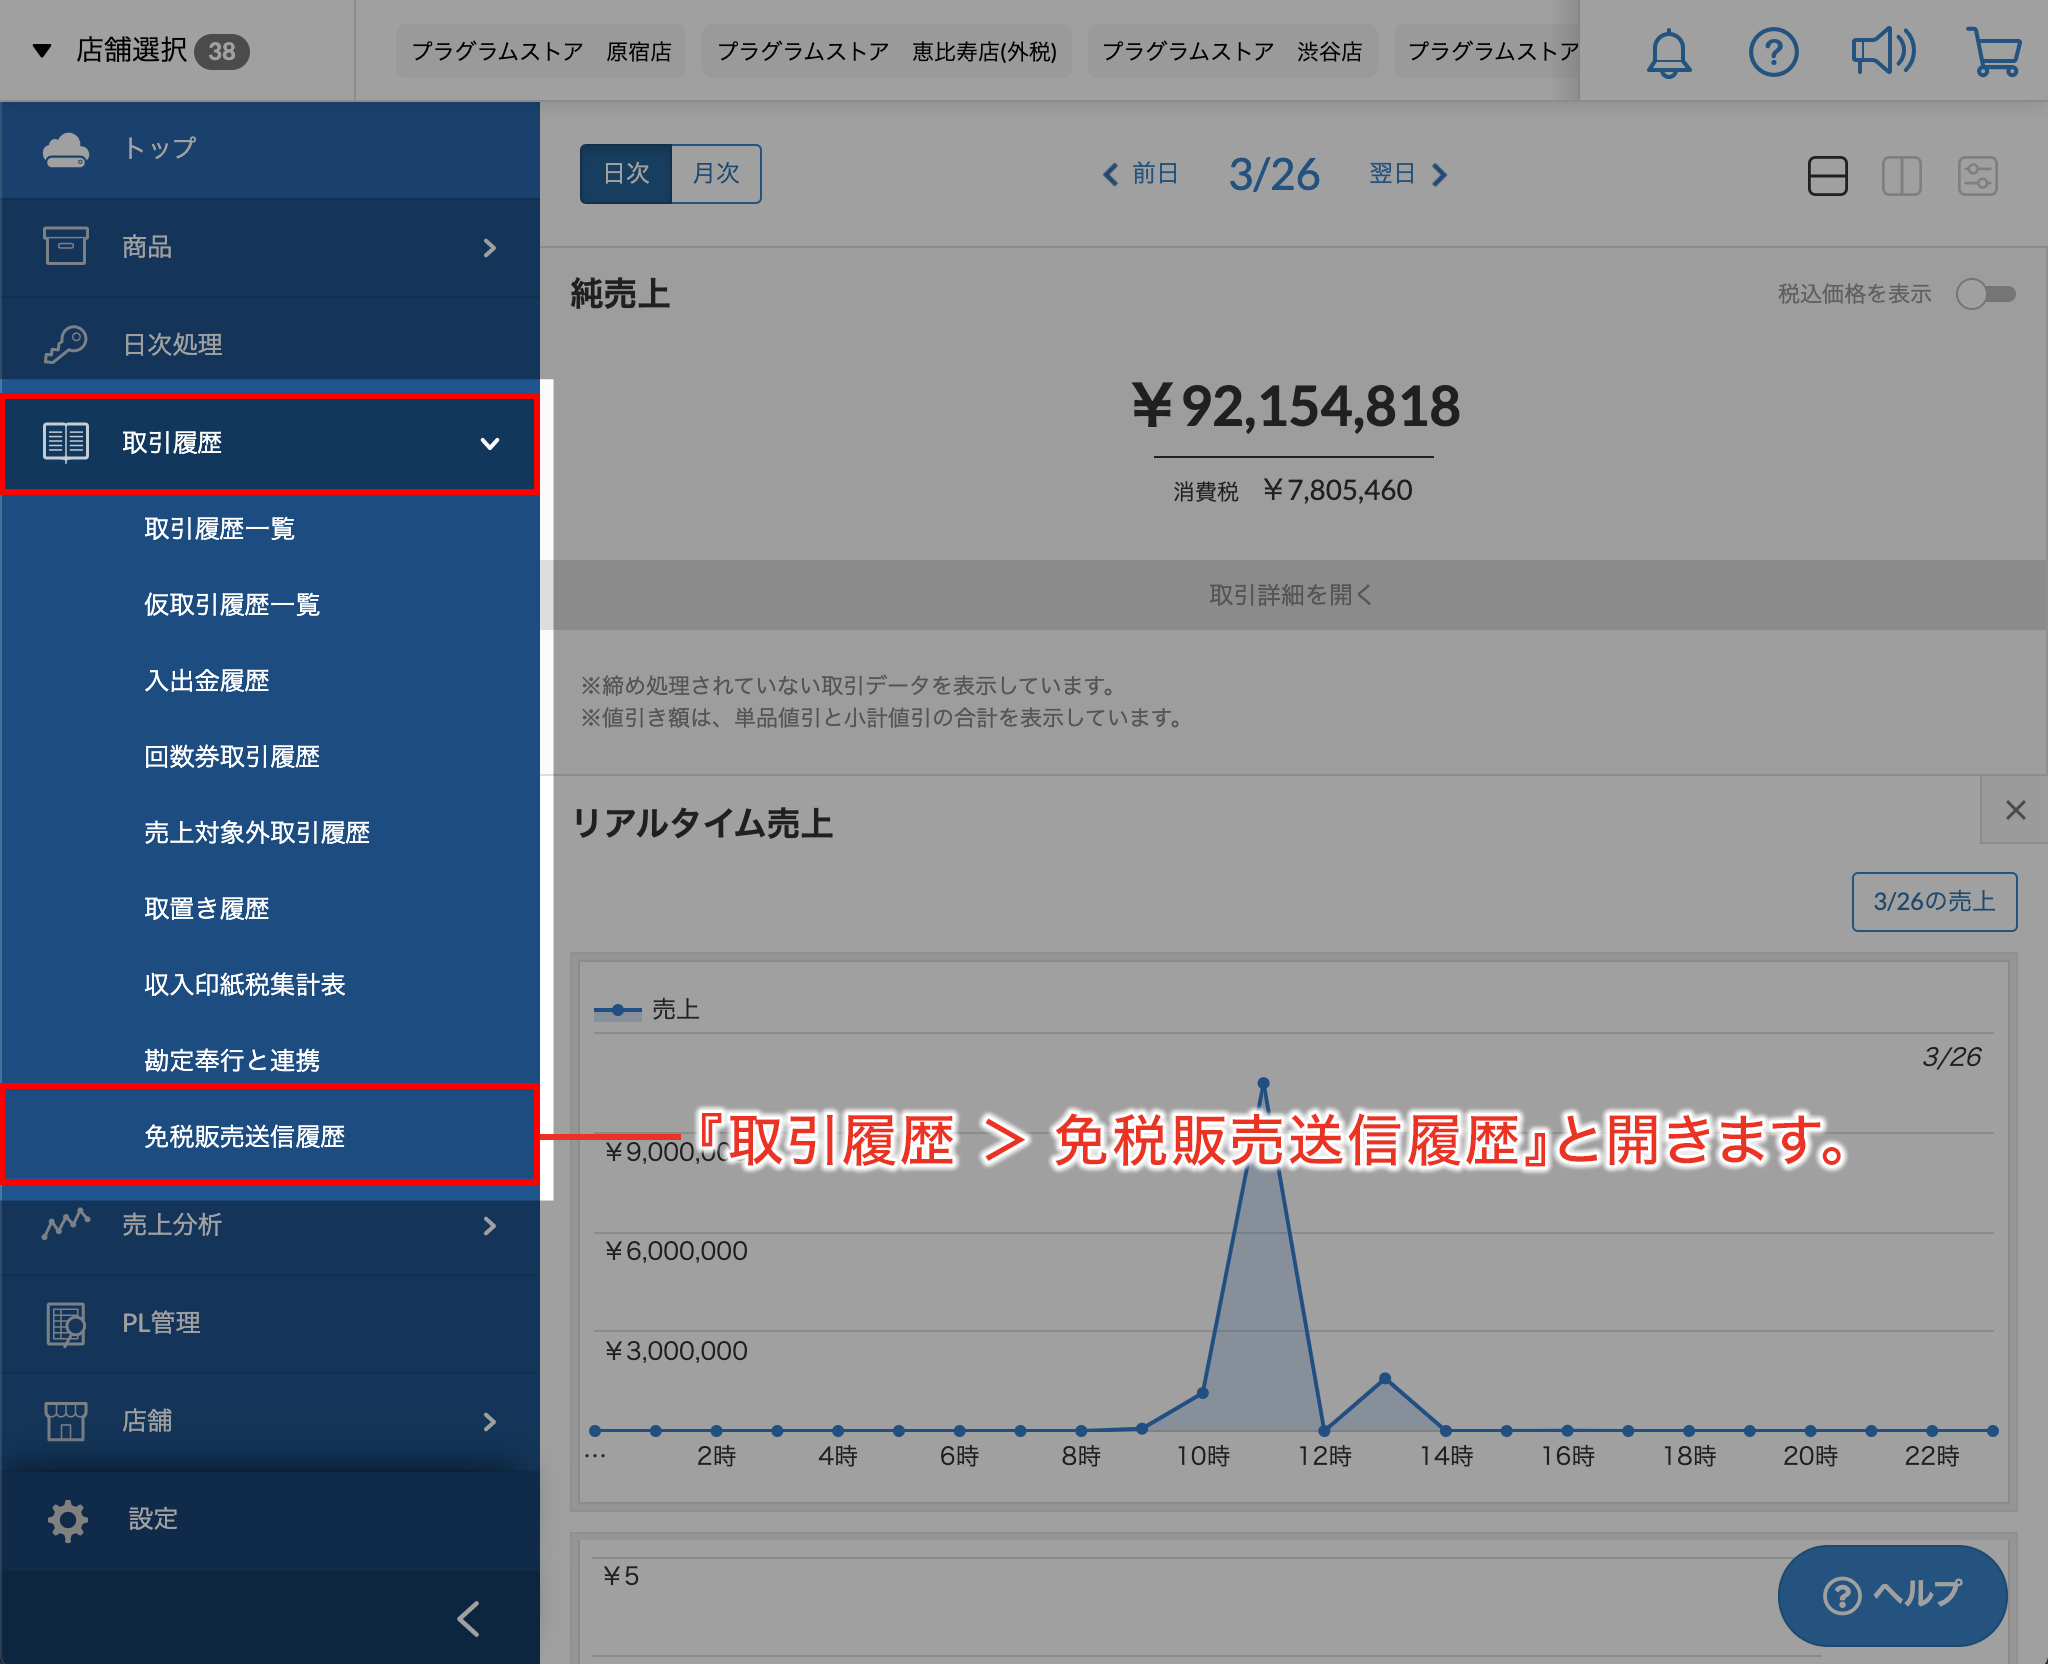This screenshot has height=1664, width=2048.
Task: Click the 3/26 date heading
Action: pos(1274,174)
